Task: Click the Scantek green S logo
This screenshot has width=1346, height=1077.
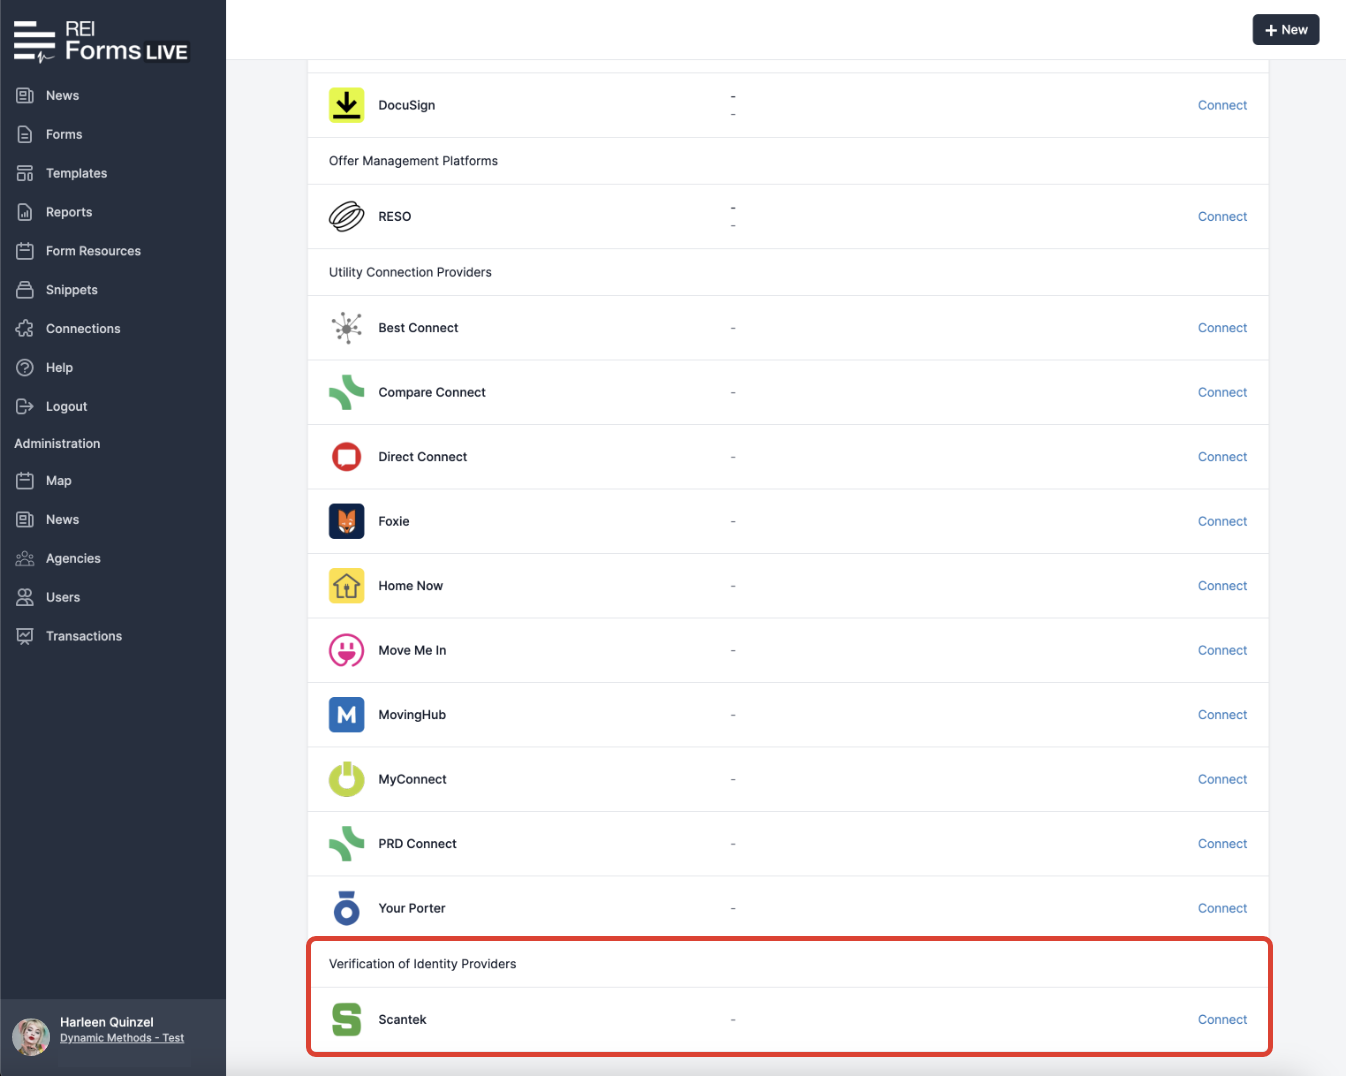Action: pyautogui.click(x=347, y=1020)
